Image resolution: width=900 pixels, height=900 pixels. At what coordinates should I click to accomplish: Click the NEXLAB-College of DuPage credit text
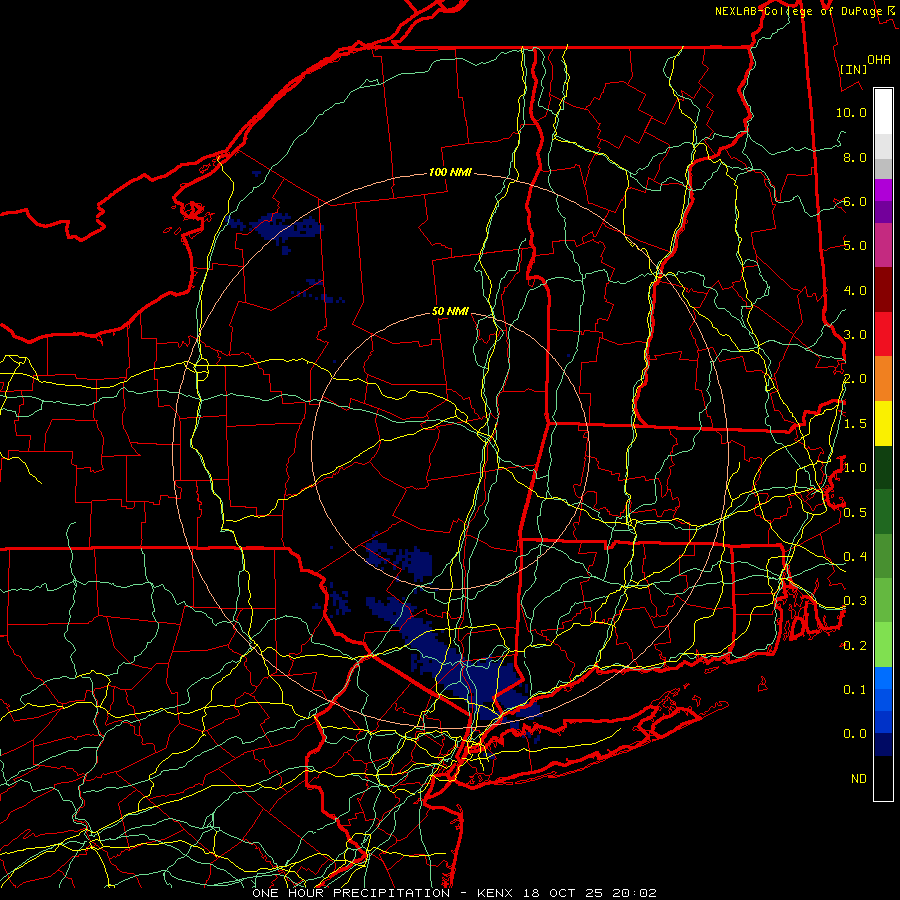click(798, 11)
